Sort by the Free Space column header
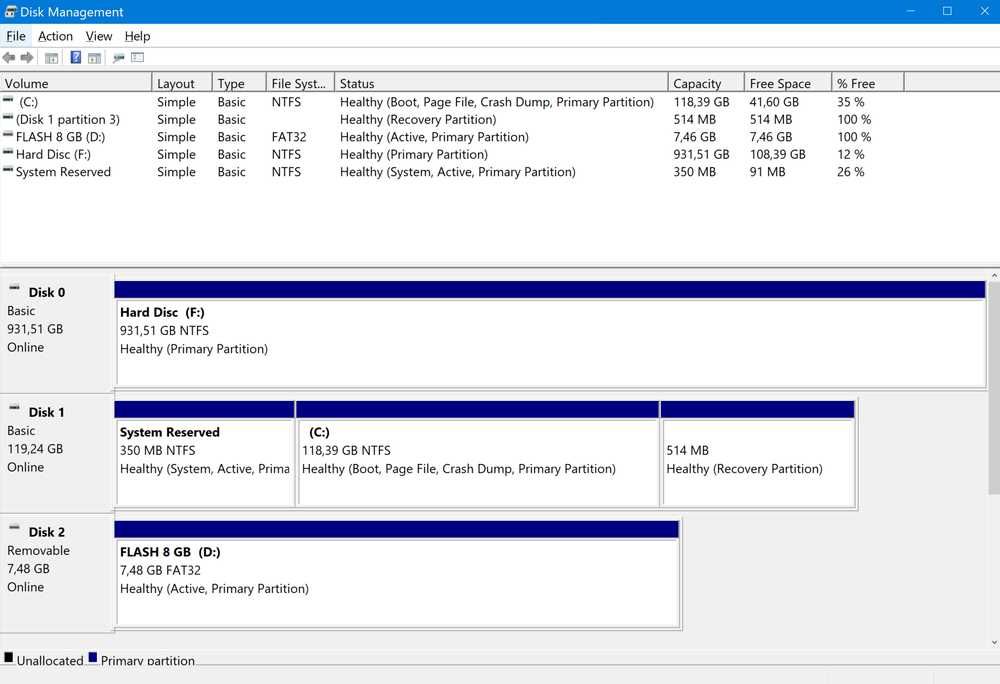 click(788, 84)
